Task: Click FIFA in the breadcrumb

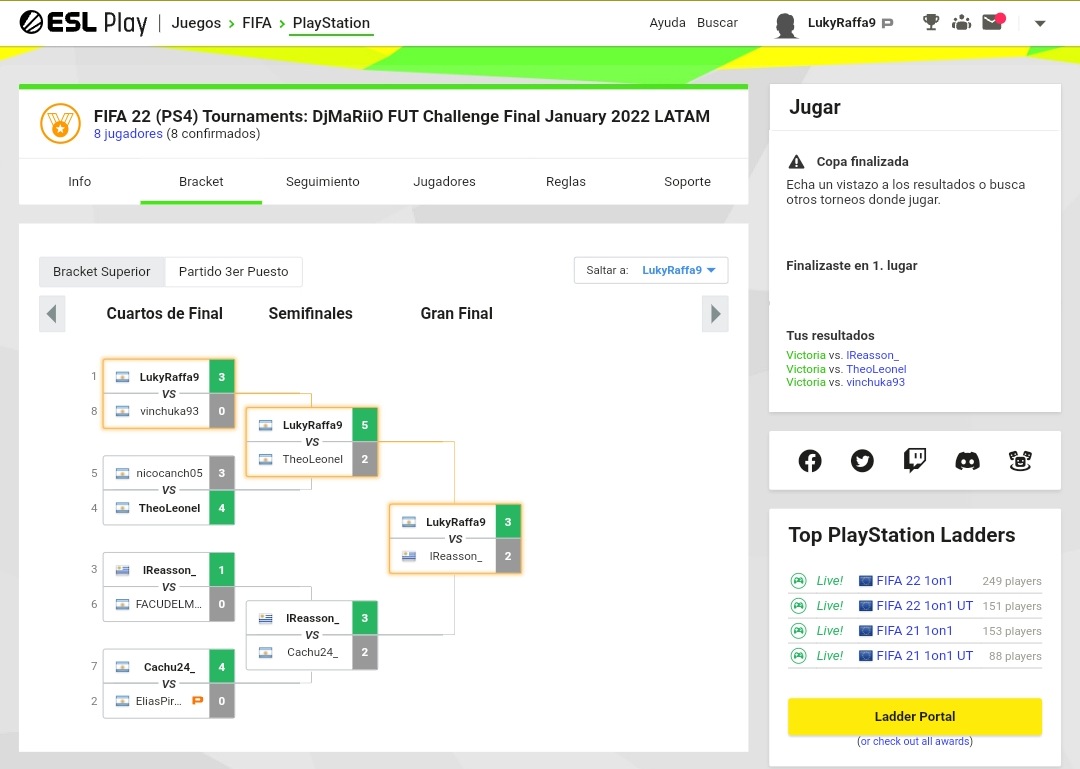Action: pyautogui.click(x=256, y=23)
